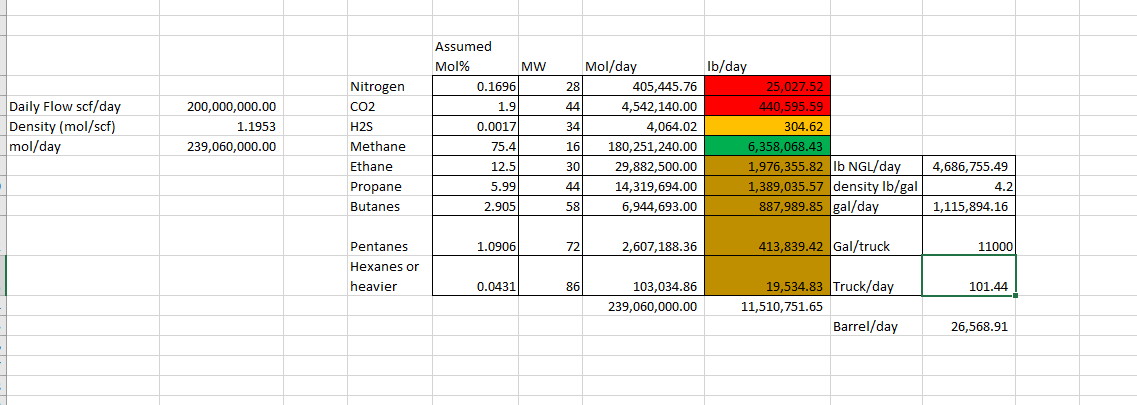Click Methane mol% value 75.4
This screenshot has height=405, width=1137.
(x=476, y=146)
